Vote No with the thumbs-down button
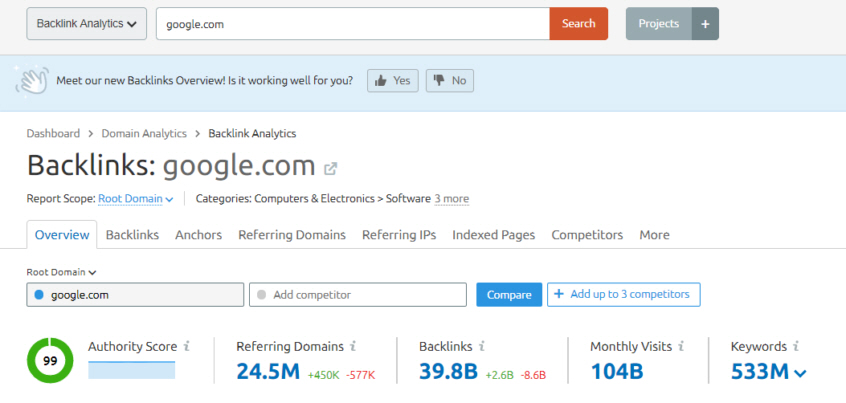The height and width of the screenshot is (403, 846). tap(450, 81)
